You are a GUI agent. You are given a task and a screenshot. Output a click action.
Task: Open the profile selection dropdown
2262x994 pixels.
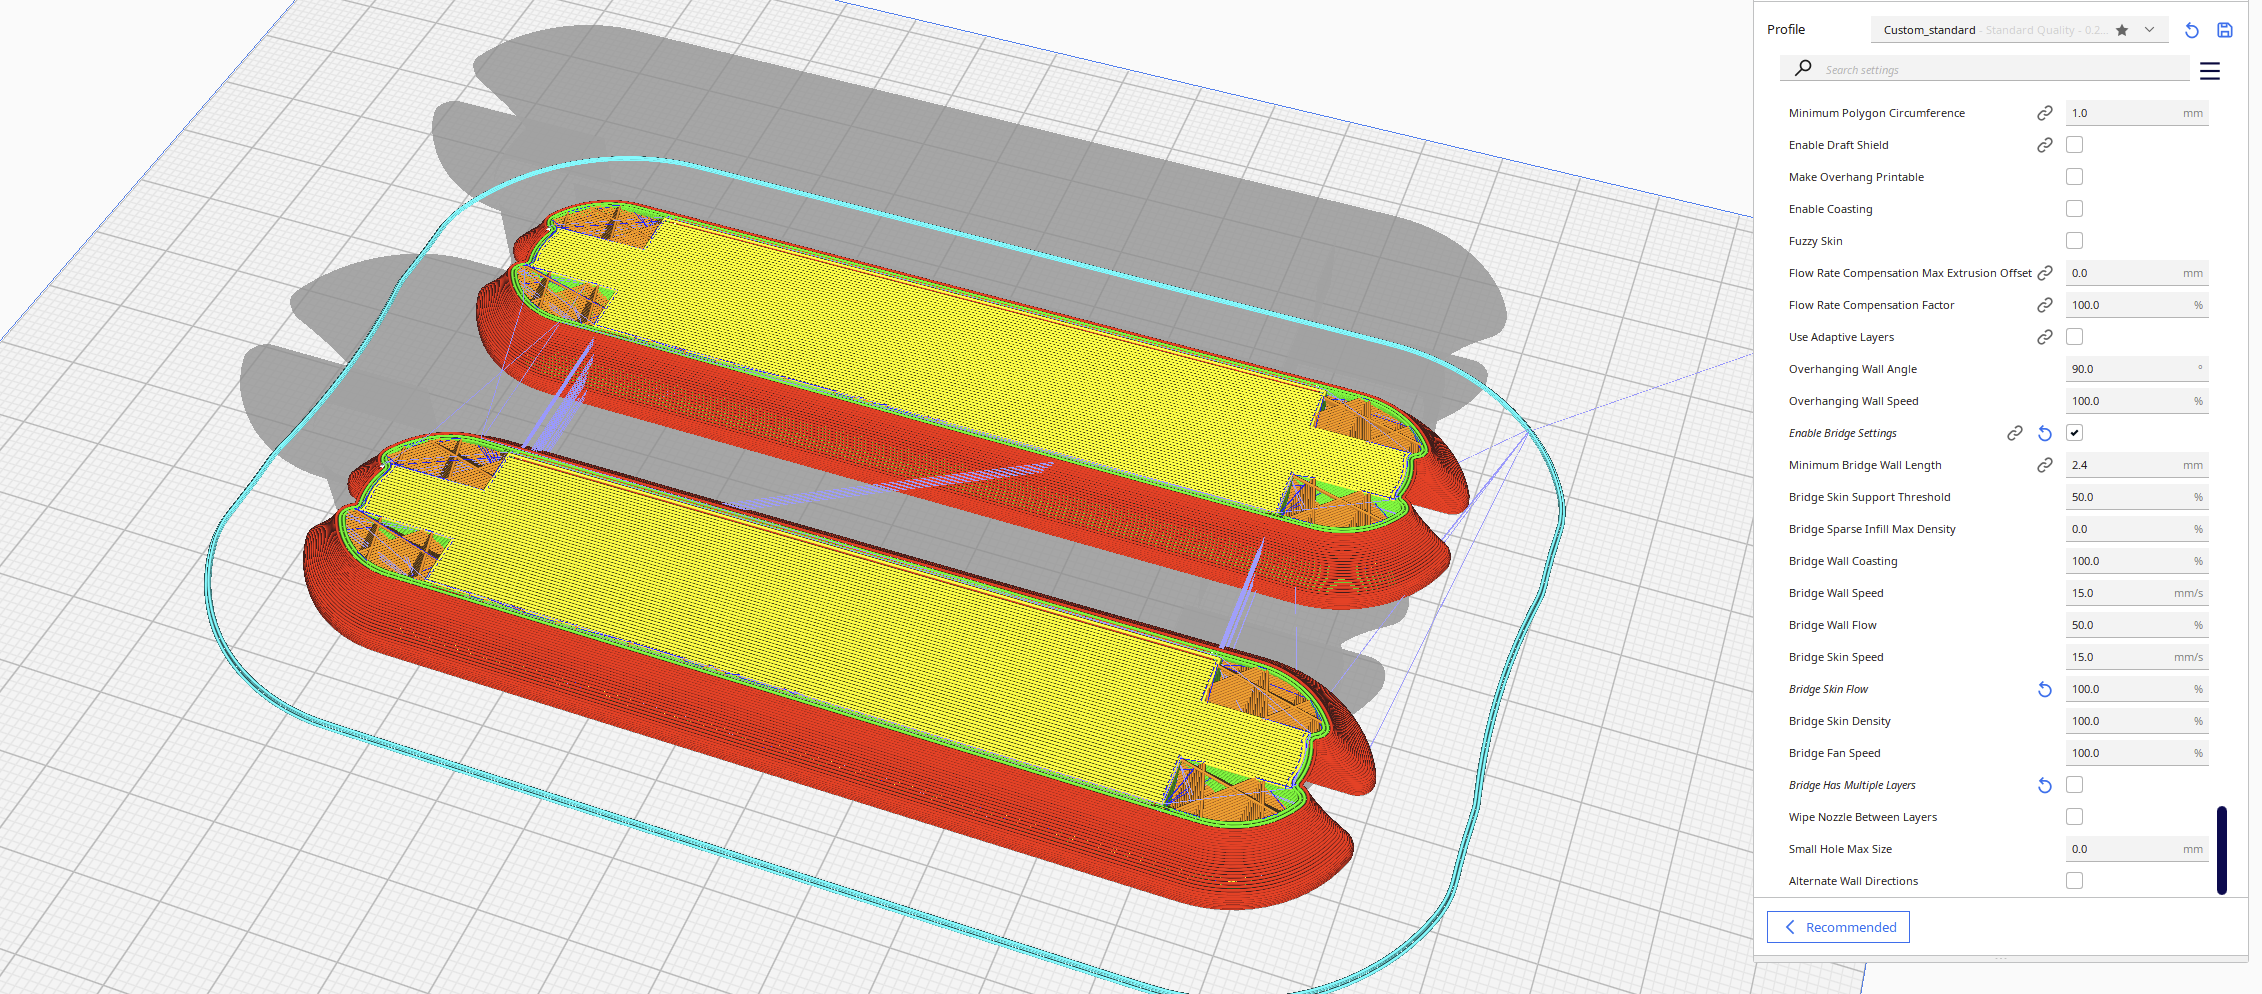click(x=2148, y=30)
